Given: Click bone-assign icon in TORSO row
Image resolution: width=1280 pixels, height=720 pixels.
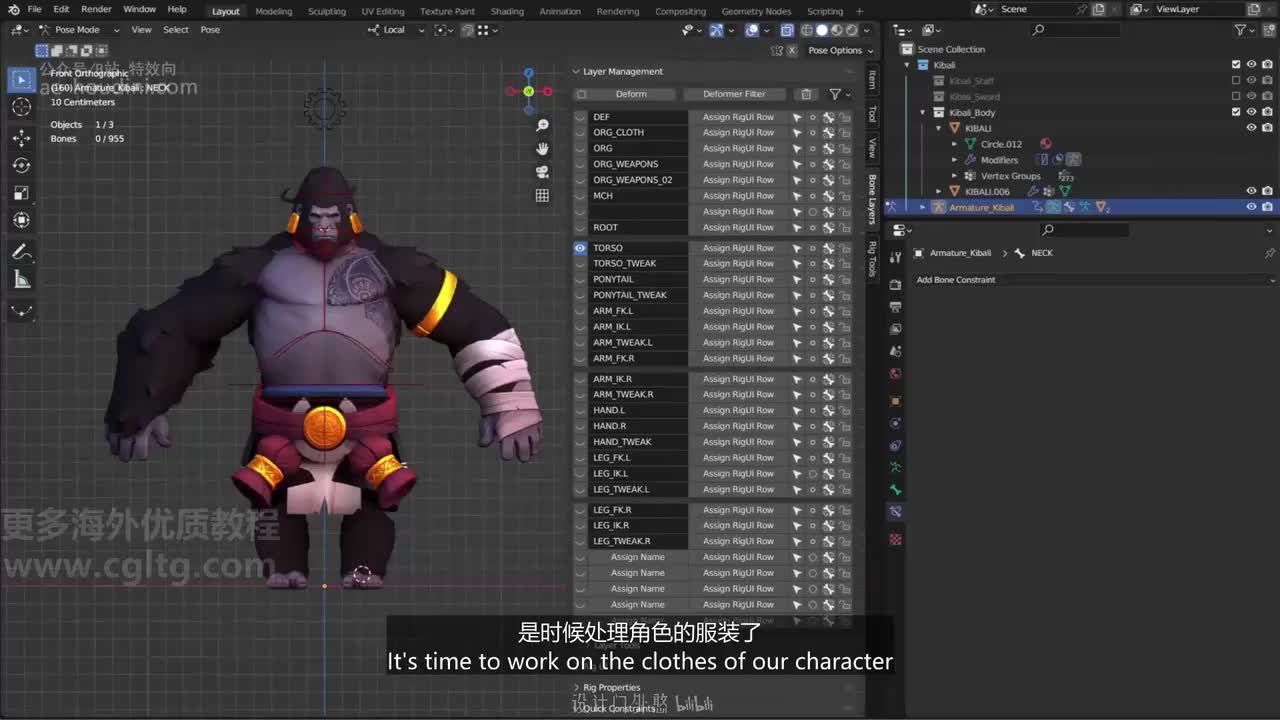Looking at the screenshot, I should (828, 248).
